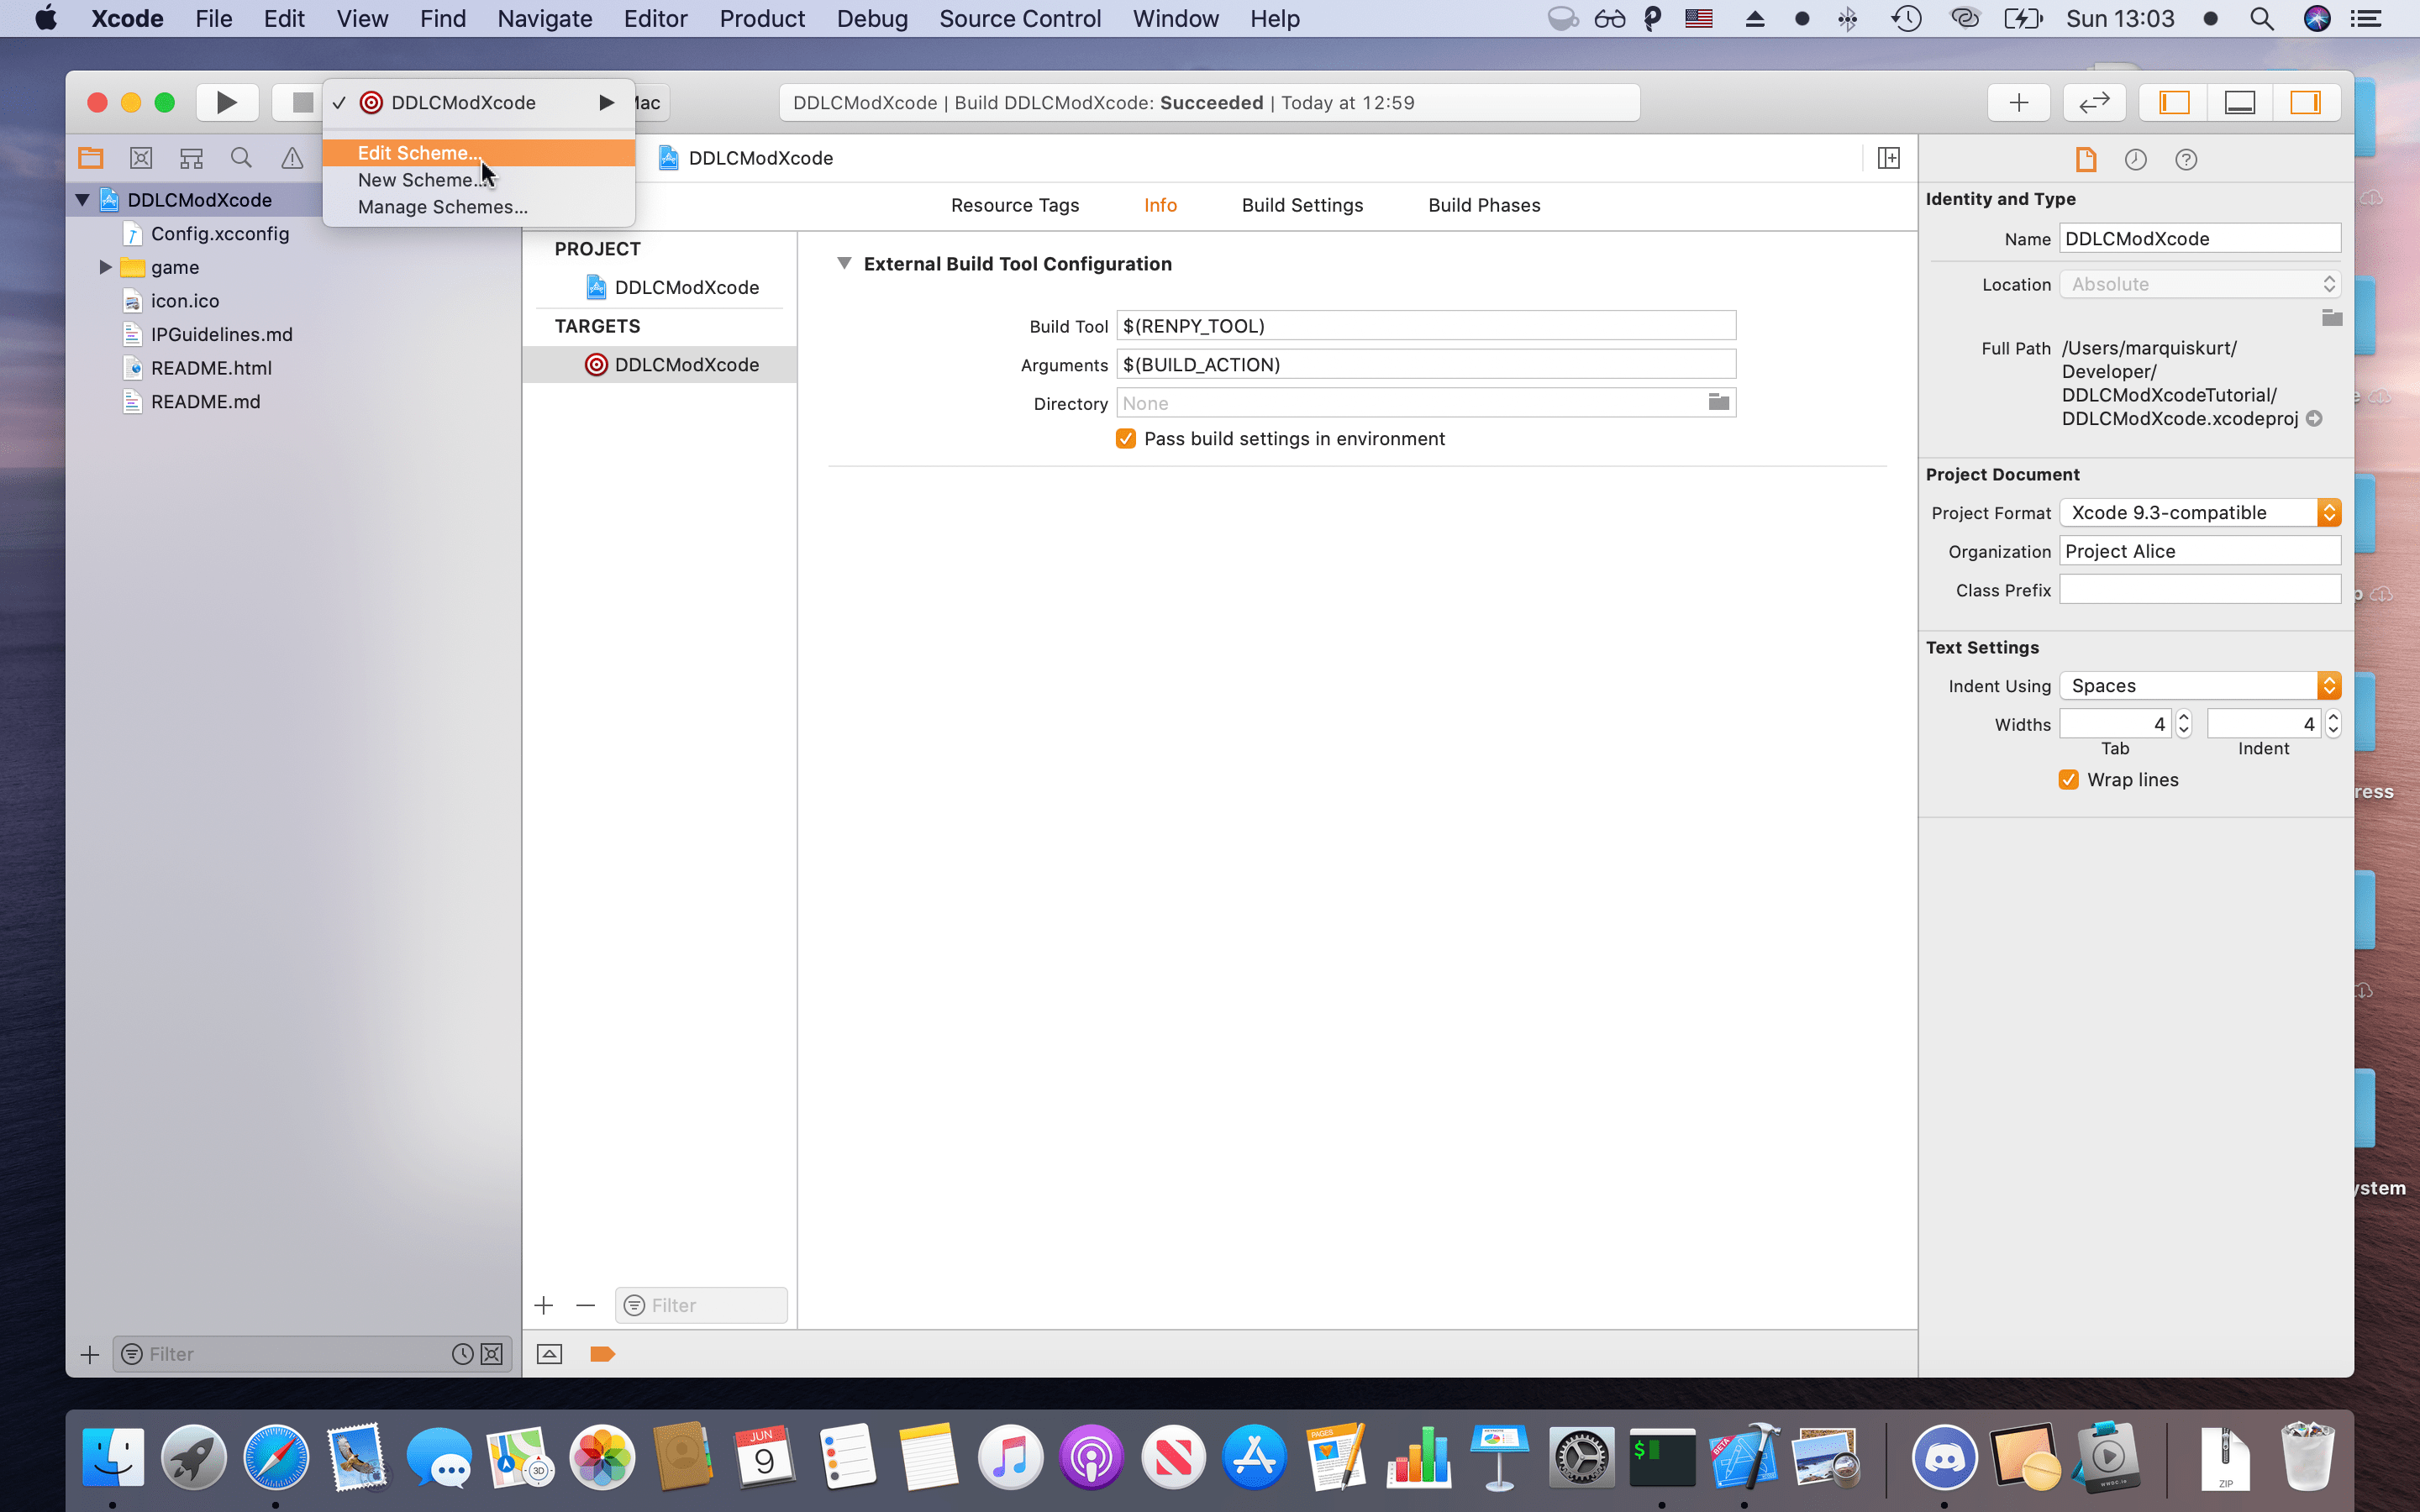Show the Quick Help inspector icon
Image resolution: width=2420 pixels, height=1512 pixels.
tap(2186, 159)
